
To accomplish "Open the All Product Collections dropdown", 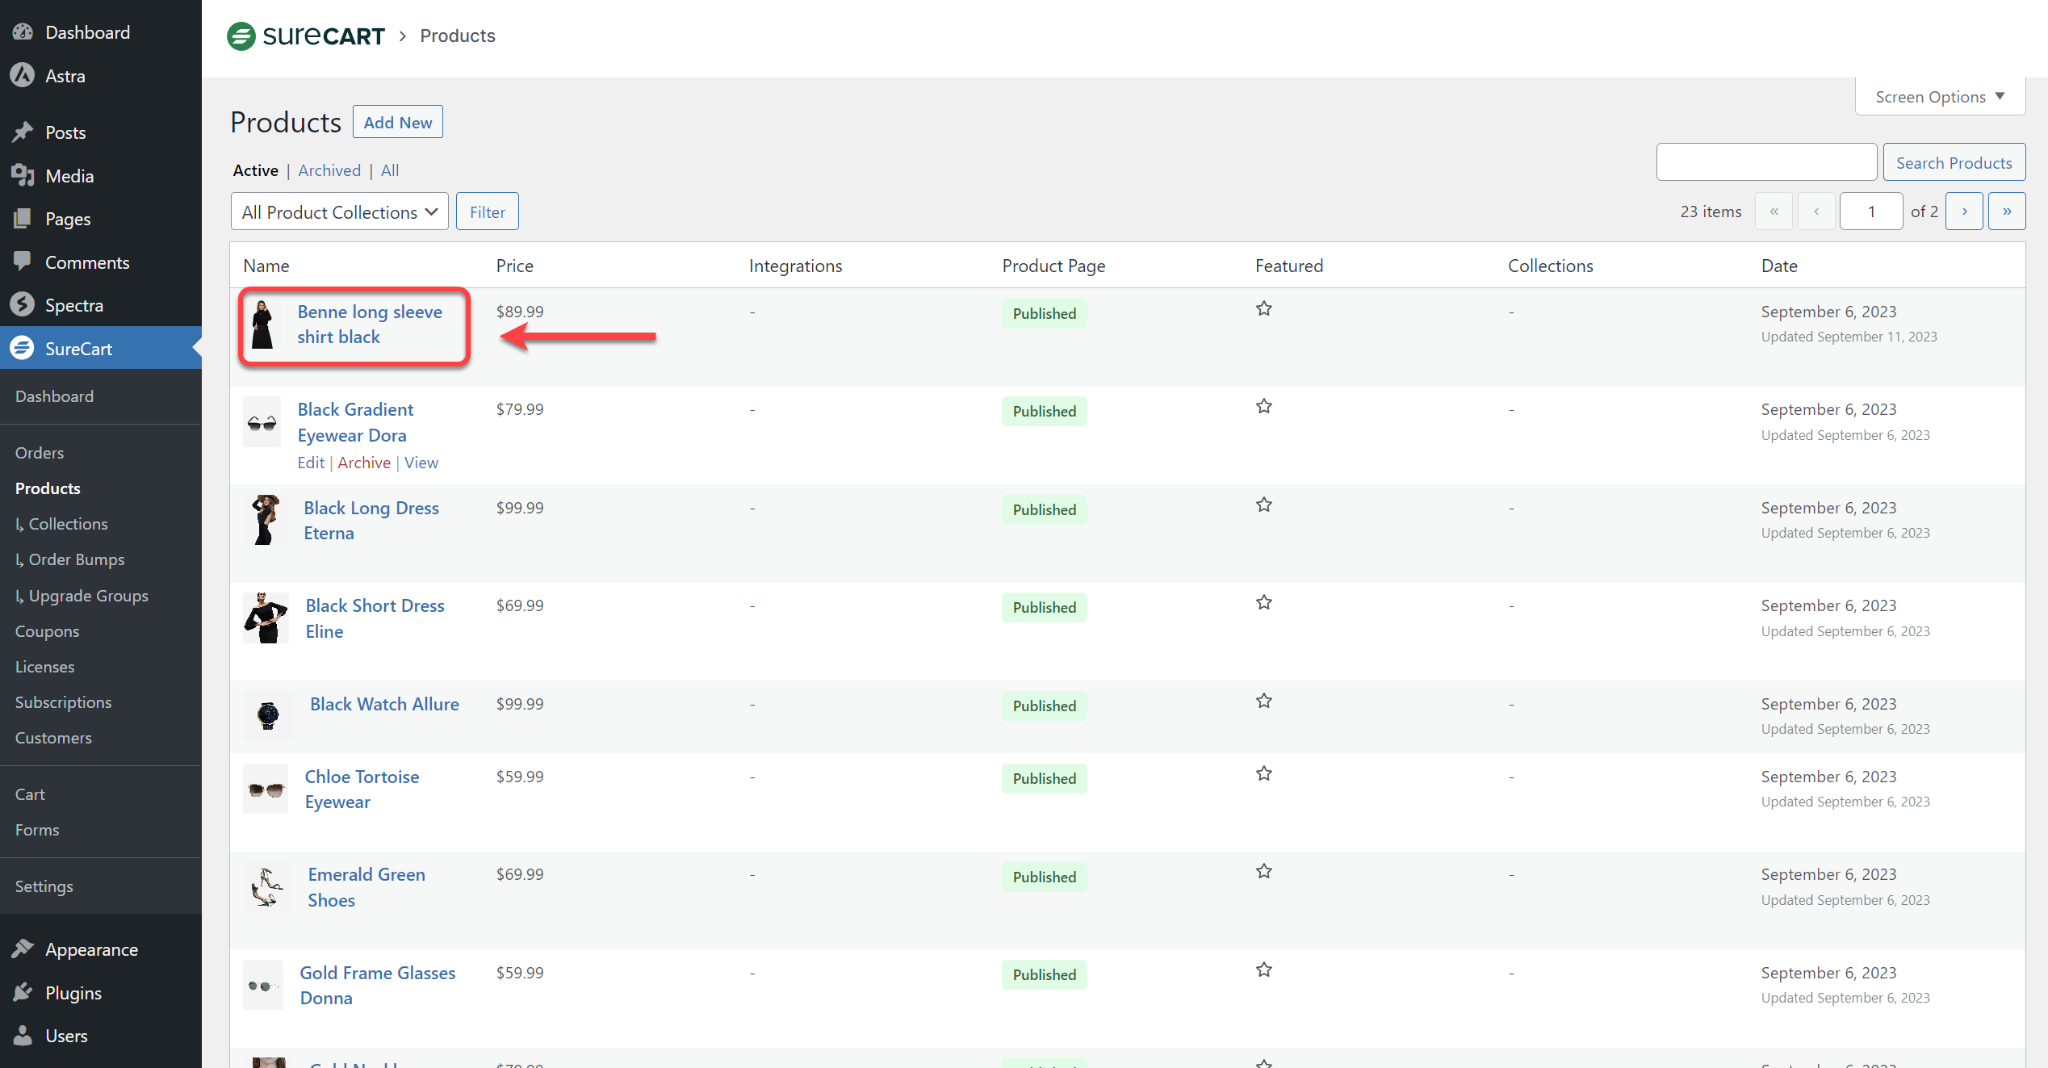I will coord(339,212).
